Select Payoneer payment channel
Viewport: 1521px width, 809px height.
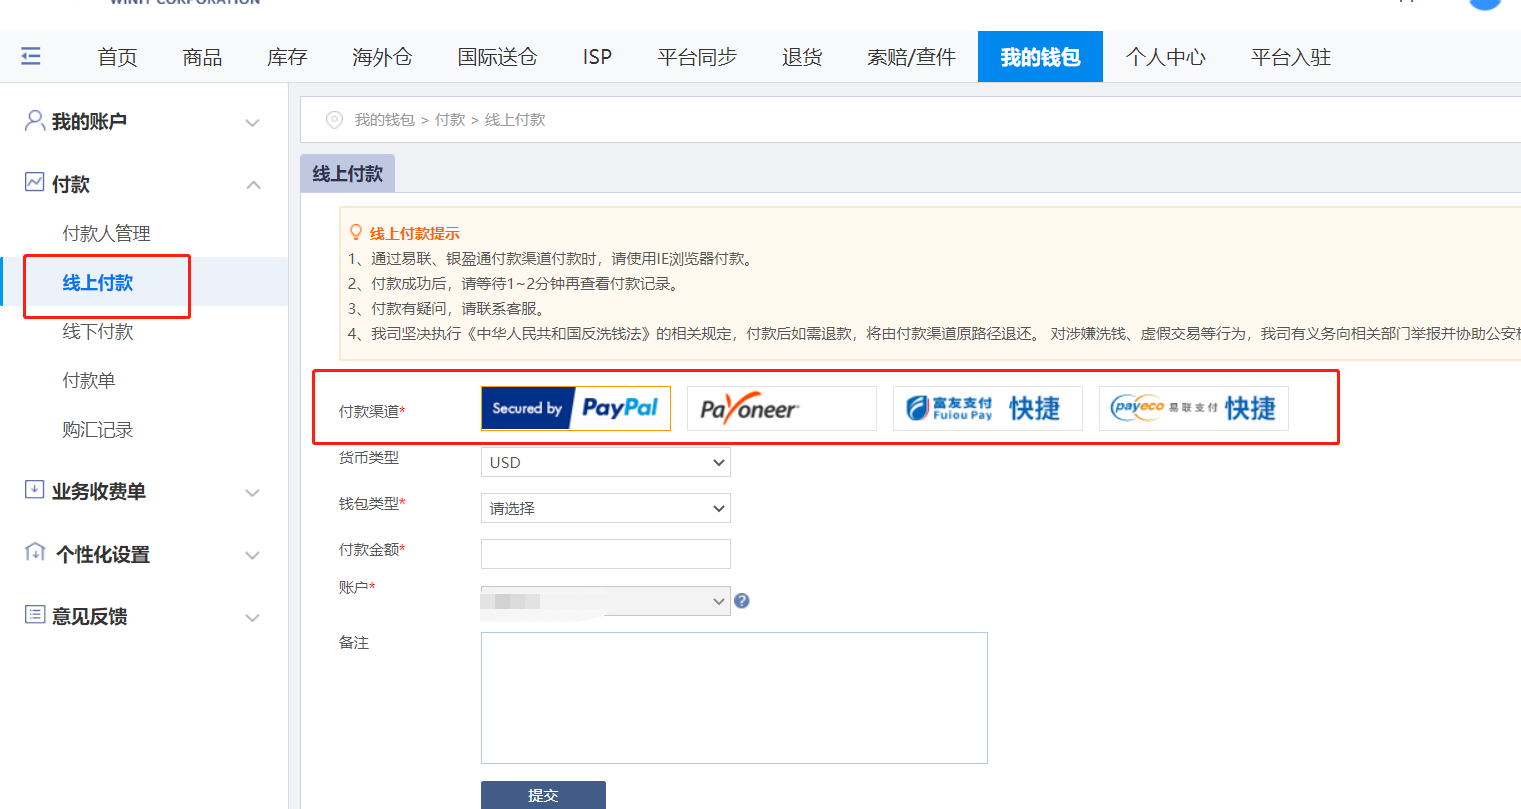782,408
